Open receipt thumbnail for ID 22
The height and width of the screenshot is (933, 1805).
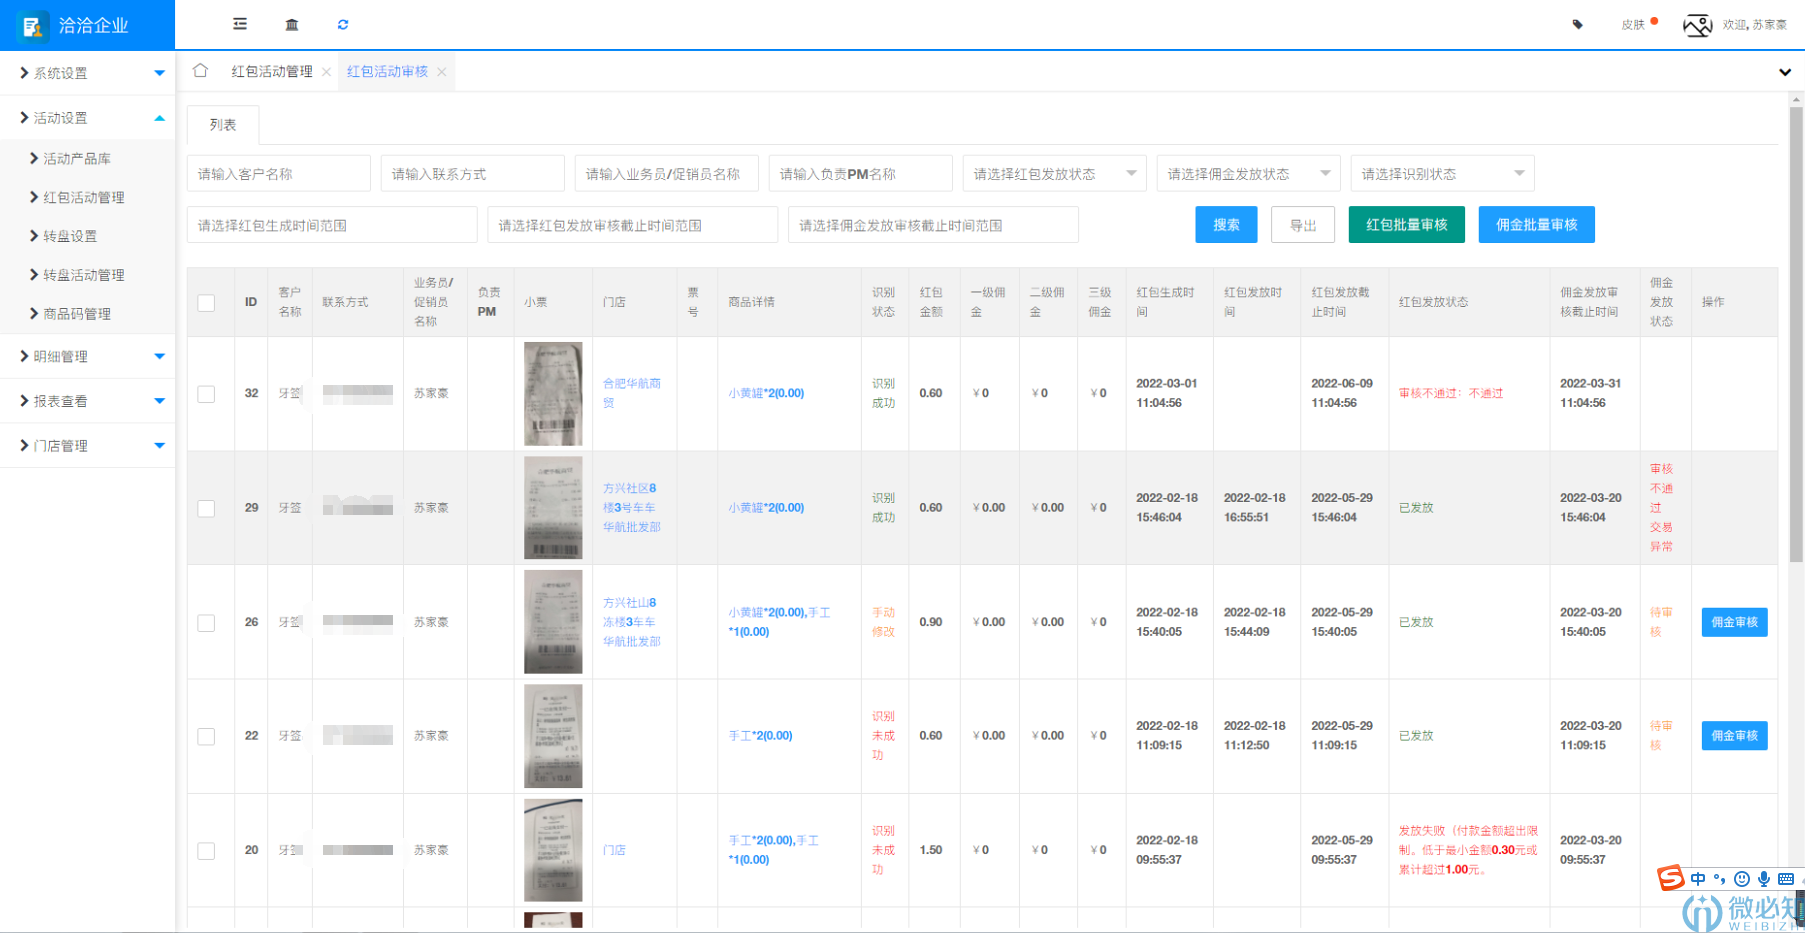pyautogui.click(x=553, y=736)
